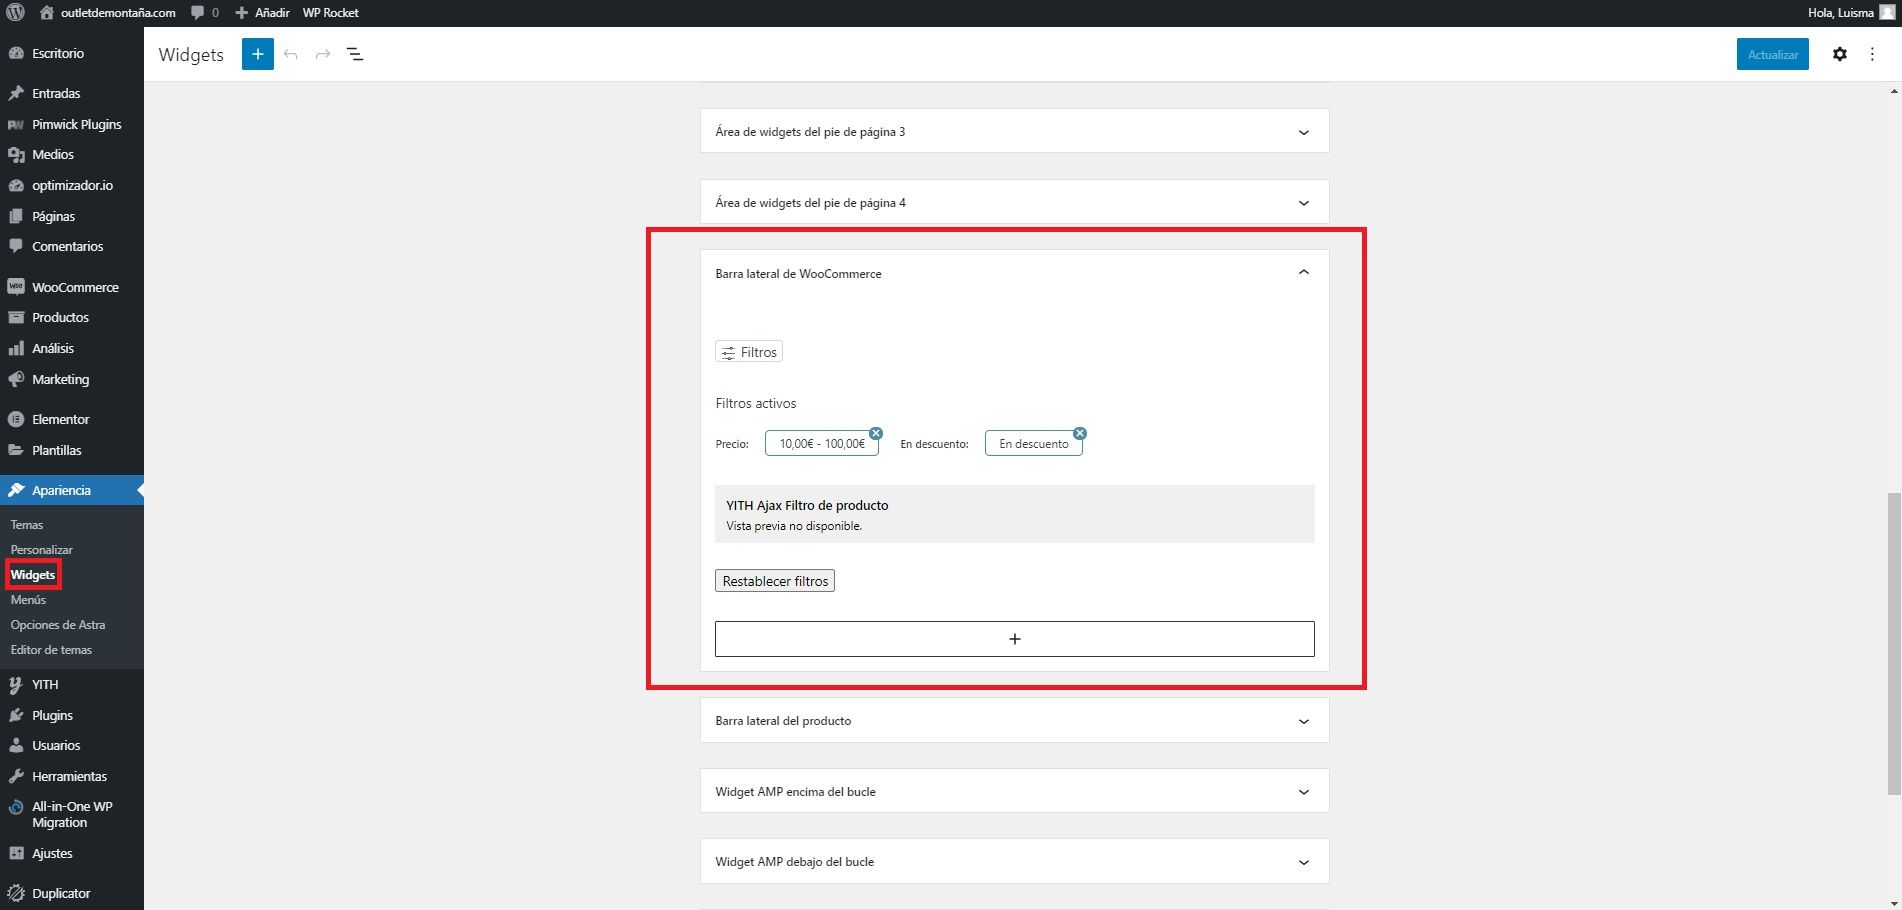
Task: Open Entradas in sidebar
Action: (56, 93)
